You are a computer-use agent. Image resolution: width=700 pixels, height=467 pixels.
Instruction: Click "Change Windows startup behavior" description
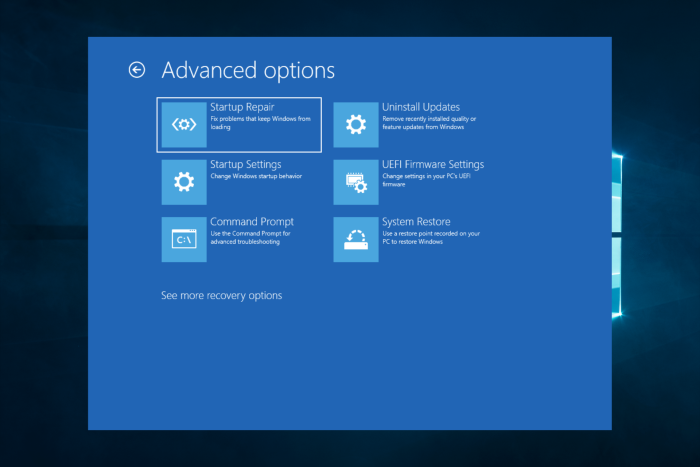click(x=256, y=176)
